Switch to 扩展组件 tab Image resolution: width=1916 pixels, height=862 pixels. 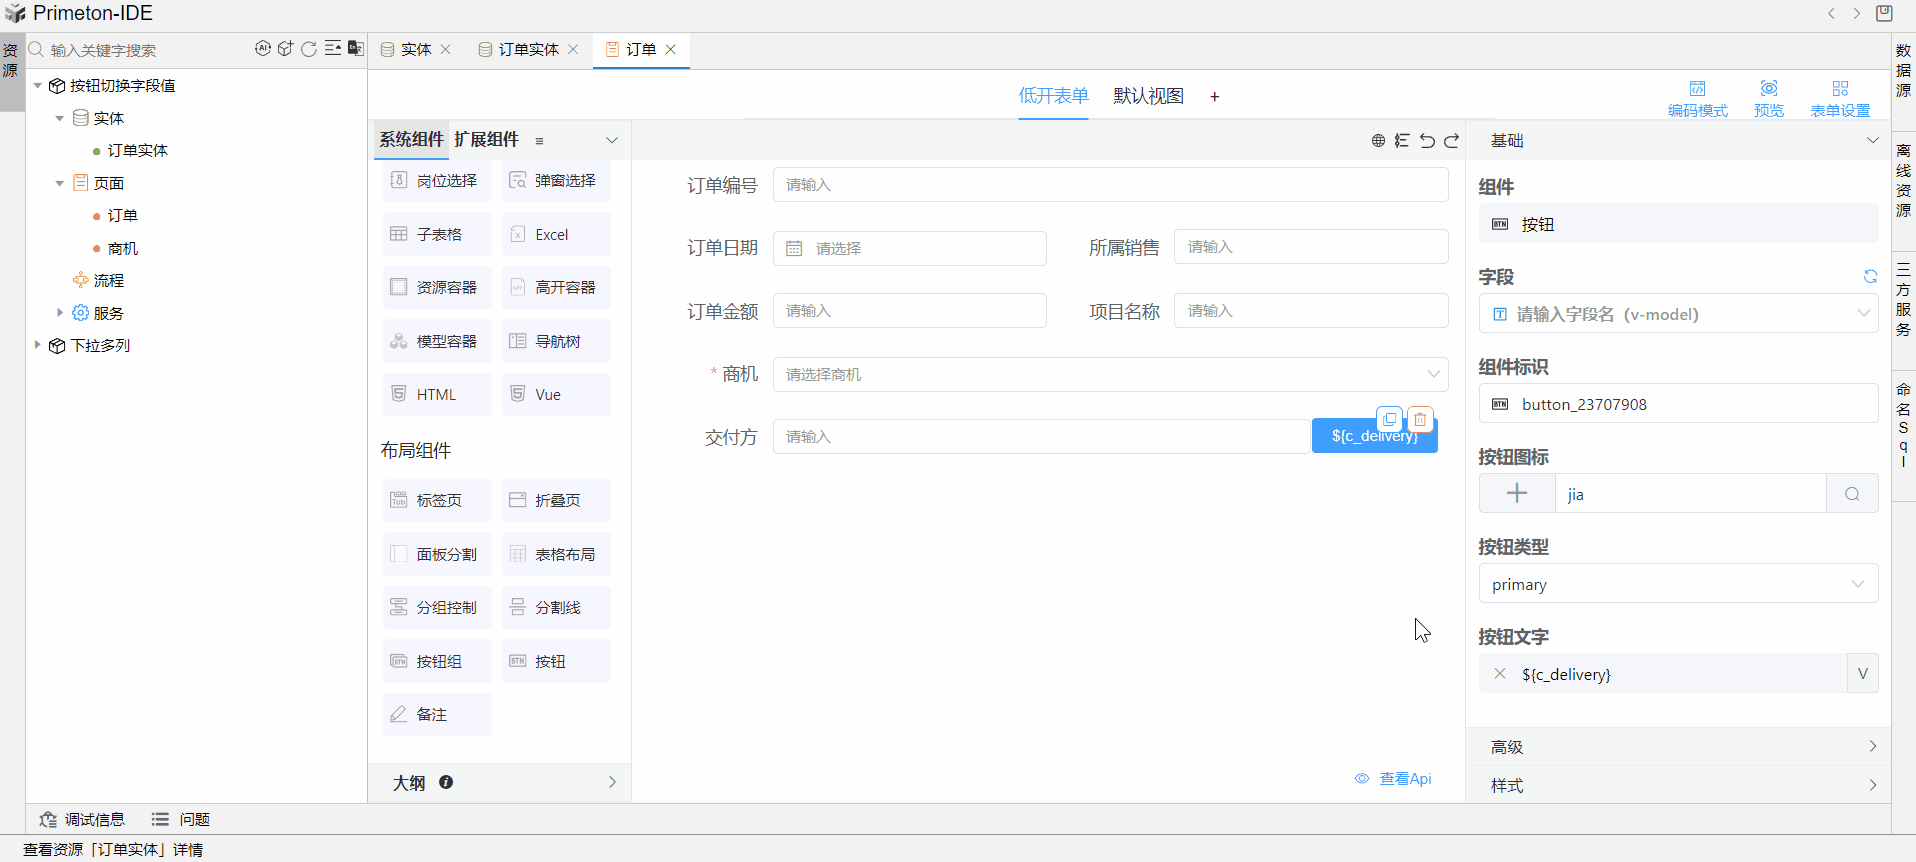point(486,140)
